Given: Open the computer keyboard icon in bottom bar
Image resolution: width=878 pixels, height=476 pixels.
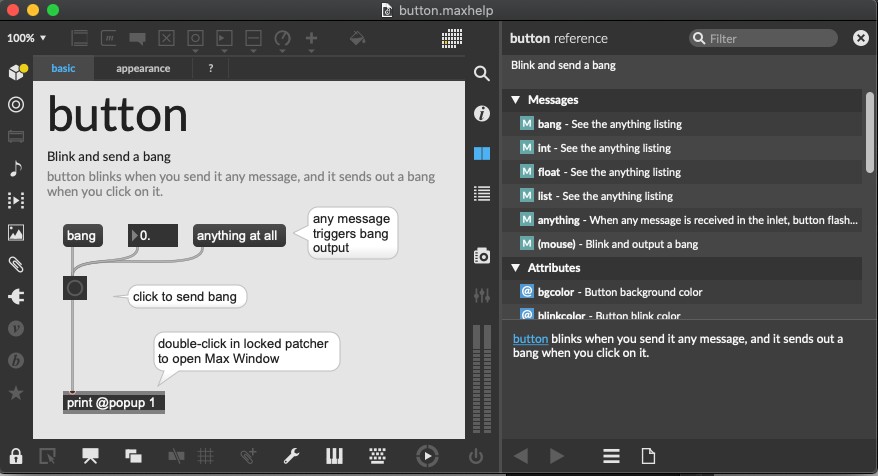Looking at the screenshot, I should pos(377,456).
